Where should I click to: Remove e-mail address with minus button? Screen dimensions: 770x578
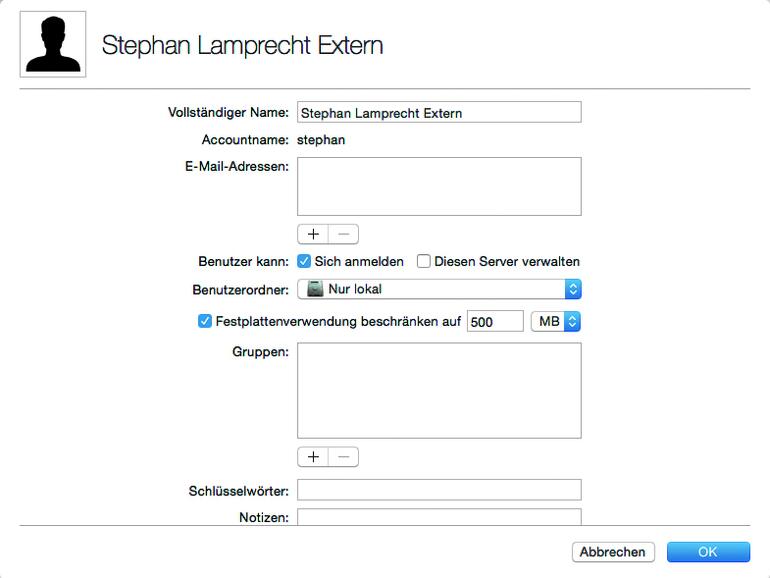pyautogui.click(x=343, y=234)
